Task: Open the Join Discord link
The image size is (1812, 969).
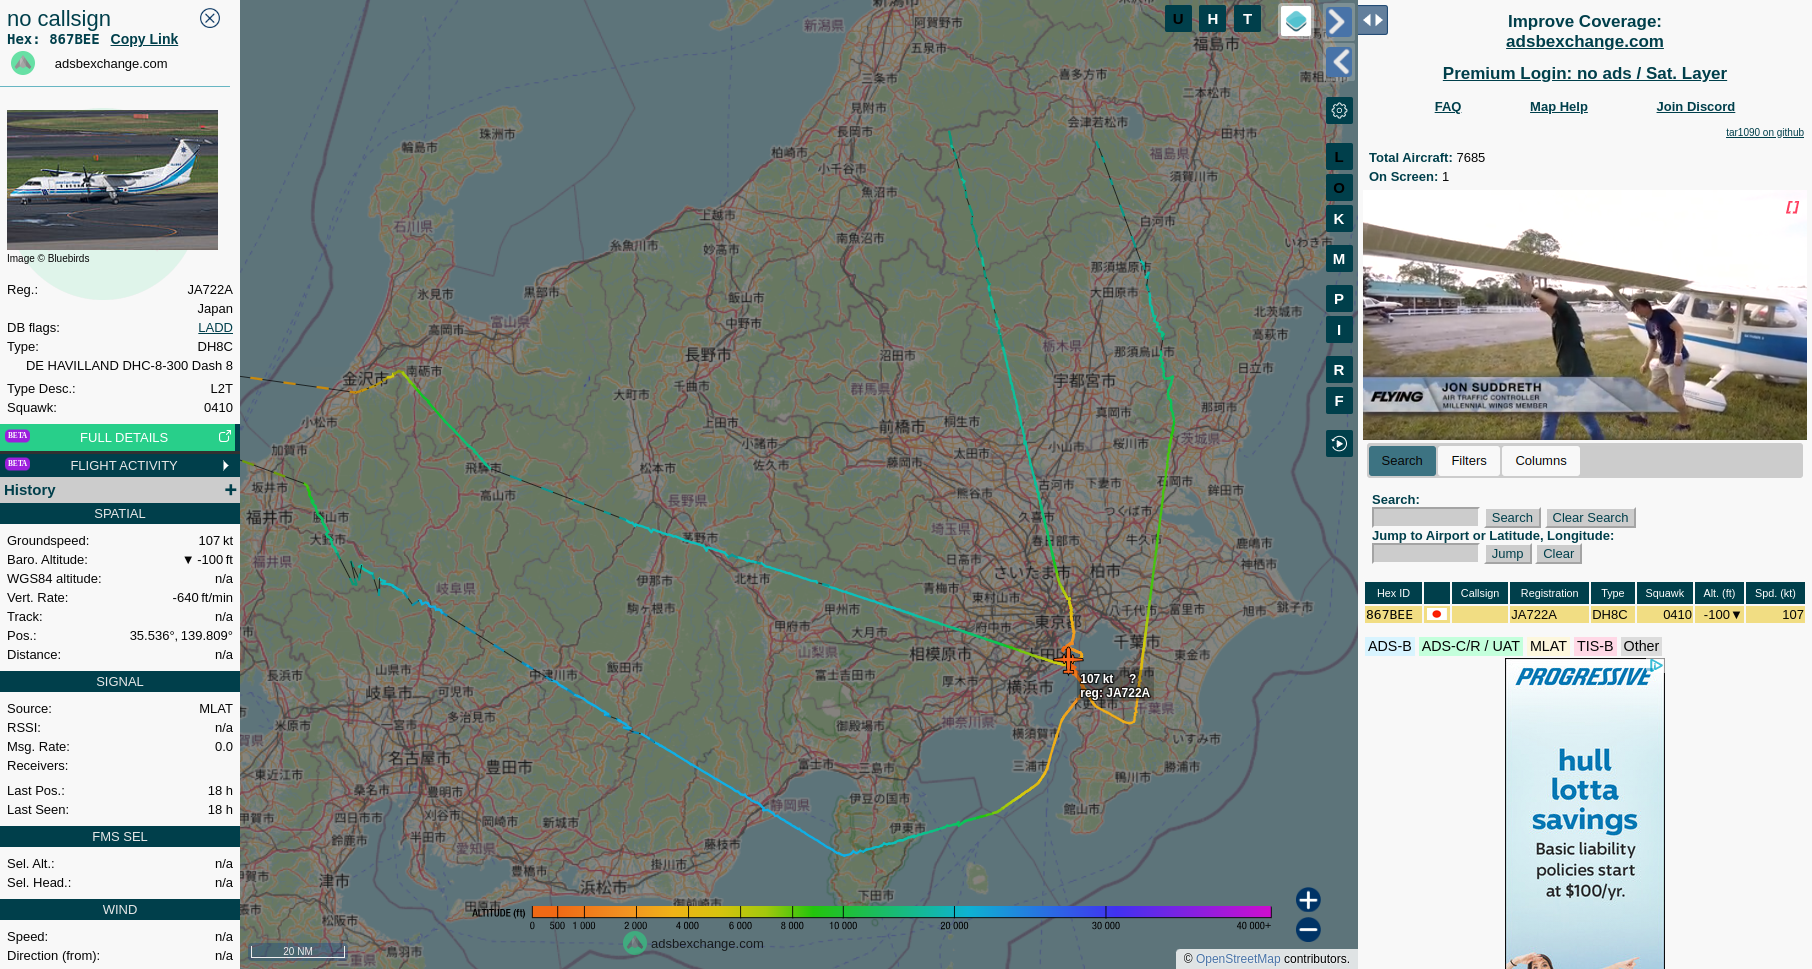Action: tap(1695, 107)
